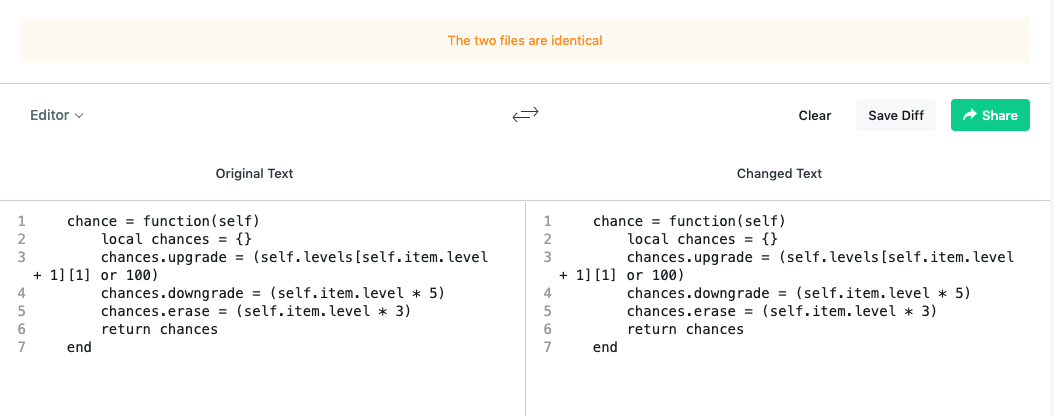Click the Original Text heading

point(254,173)
